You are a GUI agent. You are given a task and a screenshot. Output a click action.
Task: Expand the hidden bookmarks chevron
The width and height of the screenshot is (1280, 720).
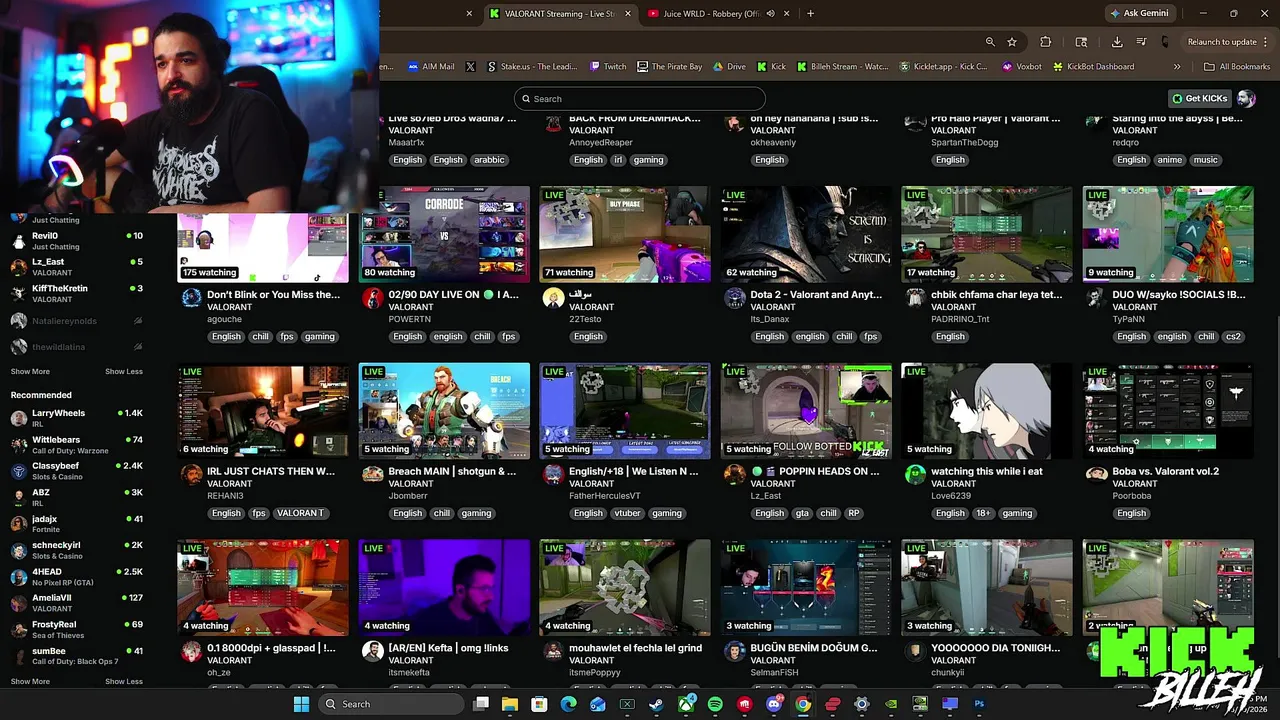click(x=1177, y=67)
